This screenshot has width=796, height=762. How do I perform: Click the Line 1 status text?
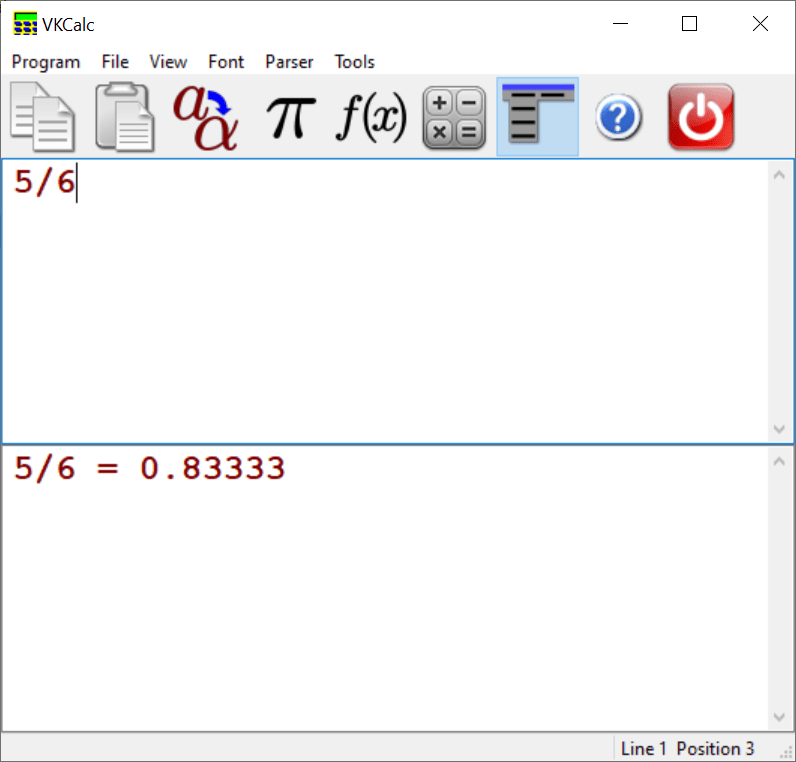[643, 749]
